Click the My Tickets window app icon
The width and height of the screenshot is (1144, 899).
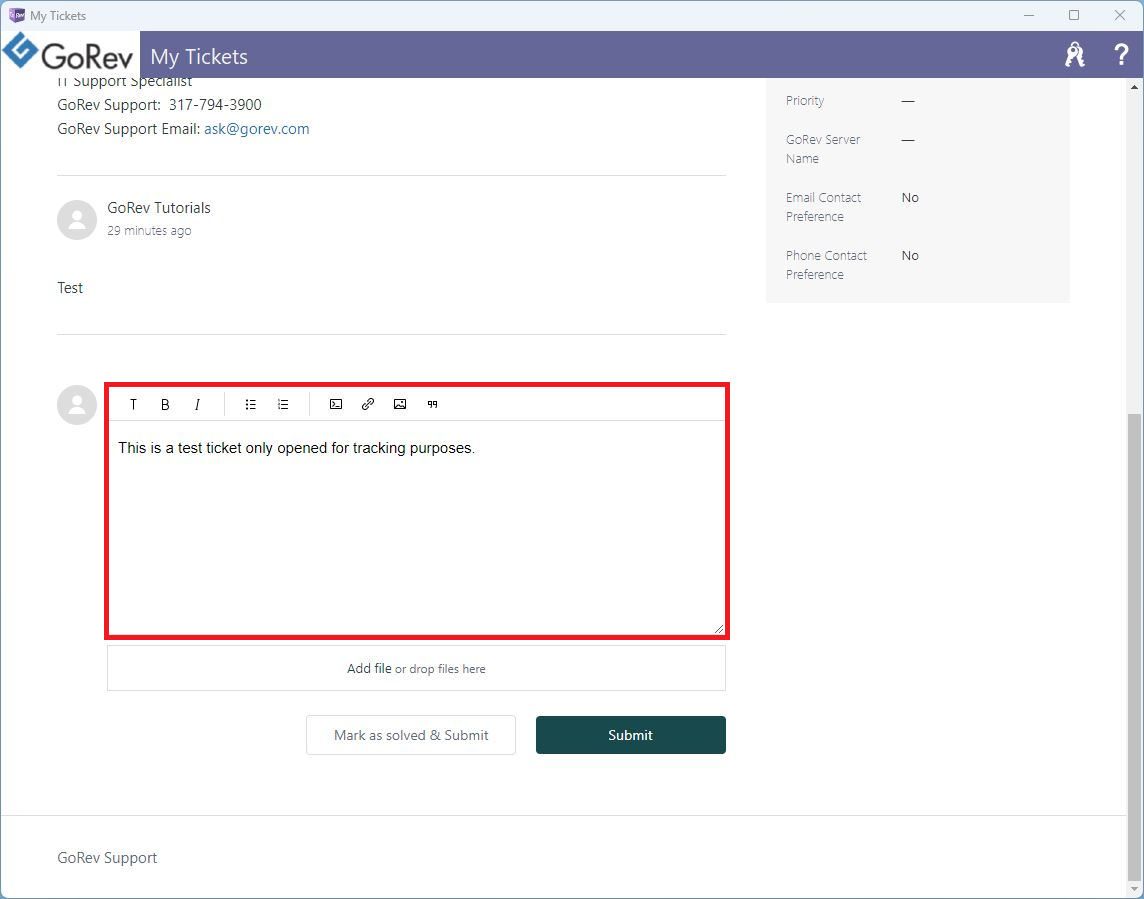pyautogui.click(x=16, y=15)
